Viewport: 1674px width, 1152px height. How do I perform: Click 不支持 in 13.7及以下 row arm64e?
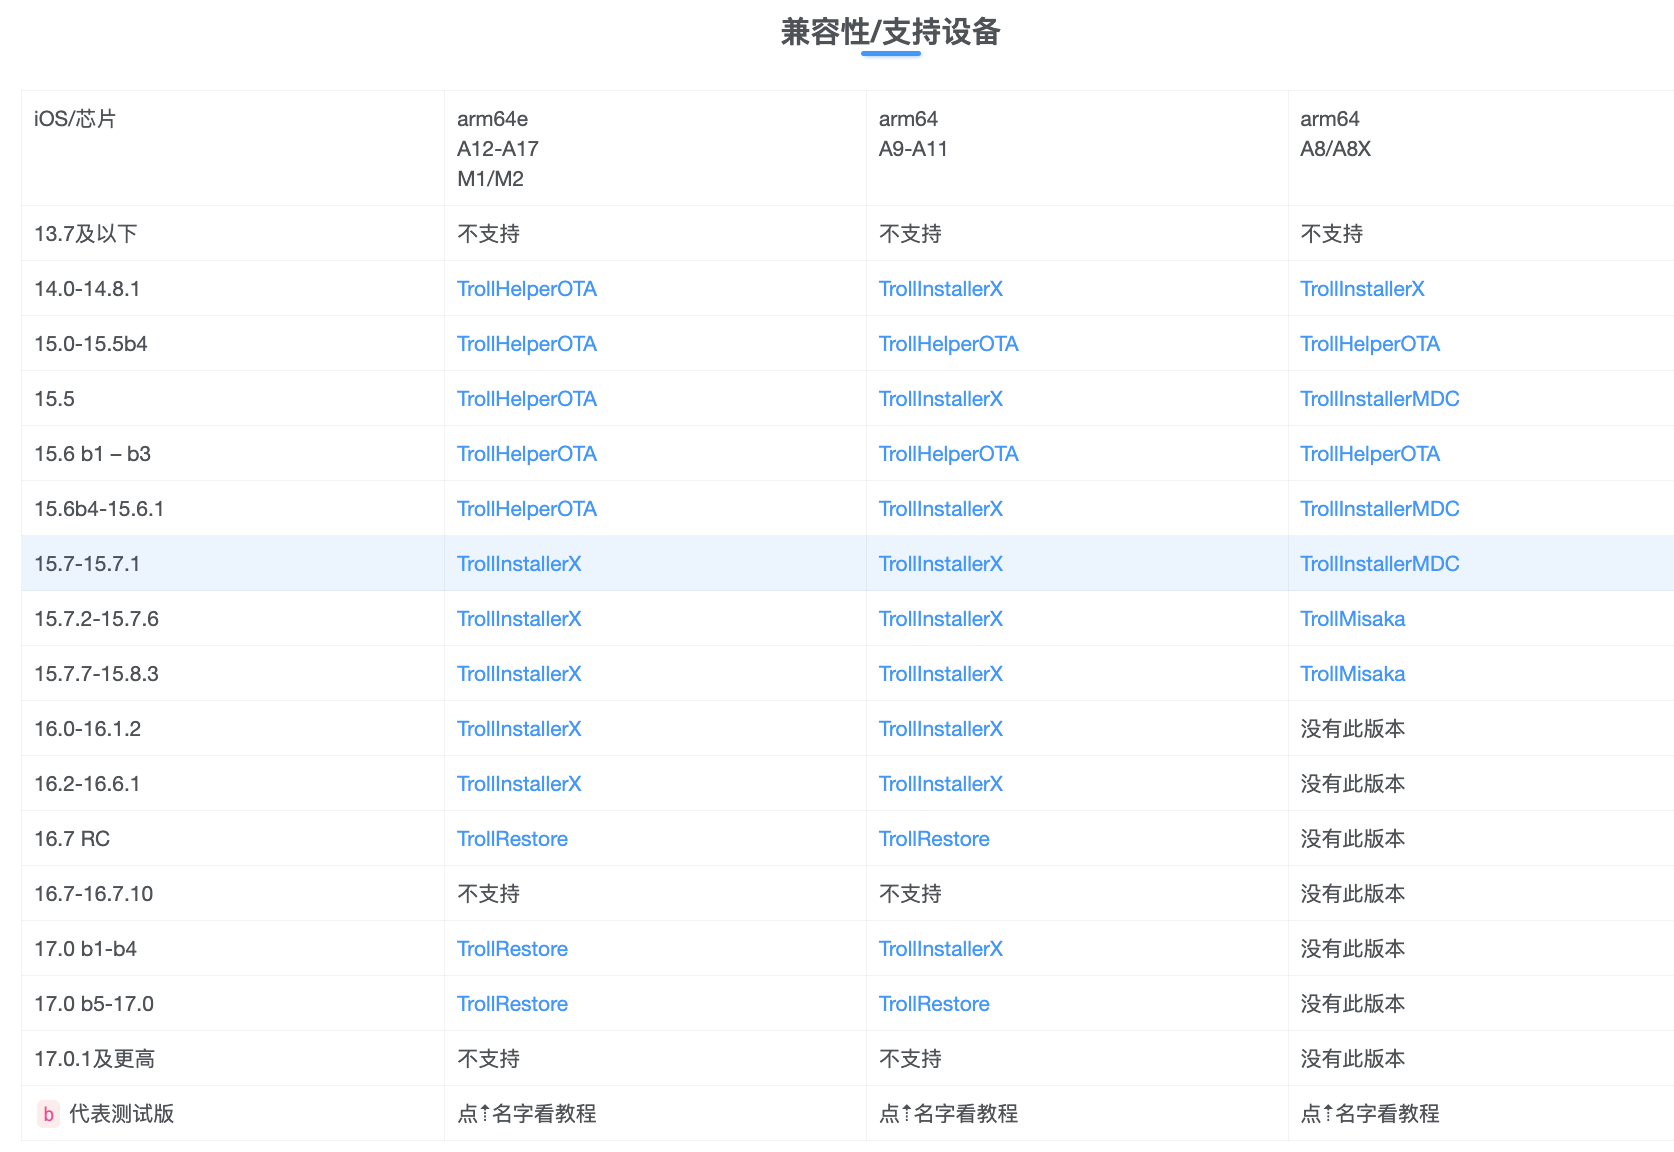tap(488, 234)
